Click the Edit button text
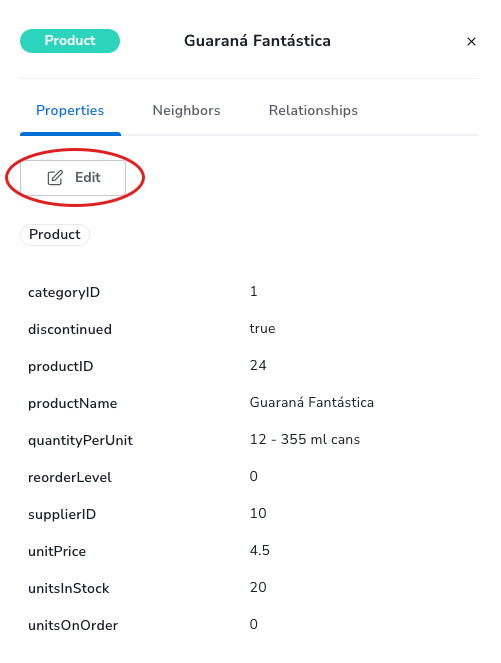Viewport: 501px width, 663px height. click(x=88, y=177)
